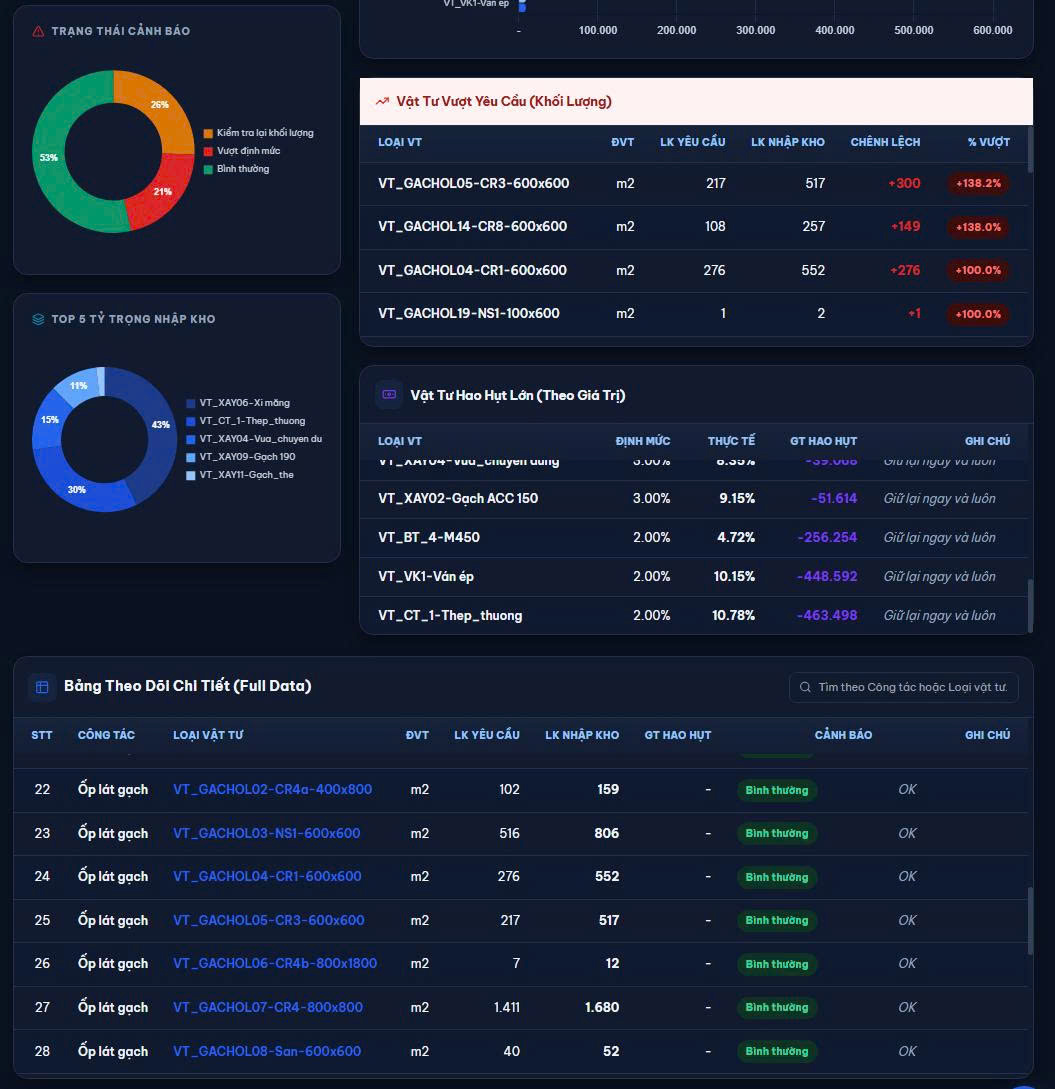Click the orange Kiểm tra lại khối lượng legend swatch

pyautogui.click(x=208, y=133)
